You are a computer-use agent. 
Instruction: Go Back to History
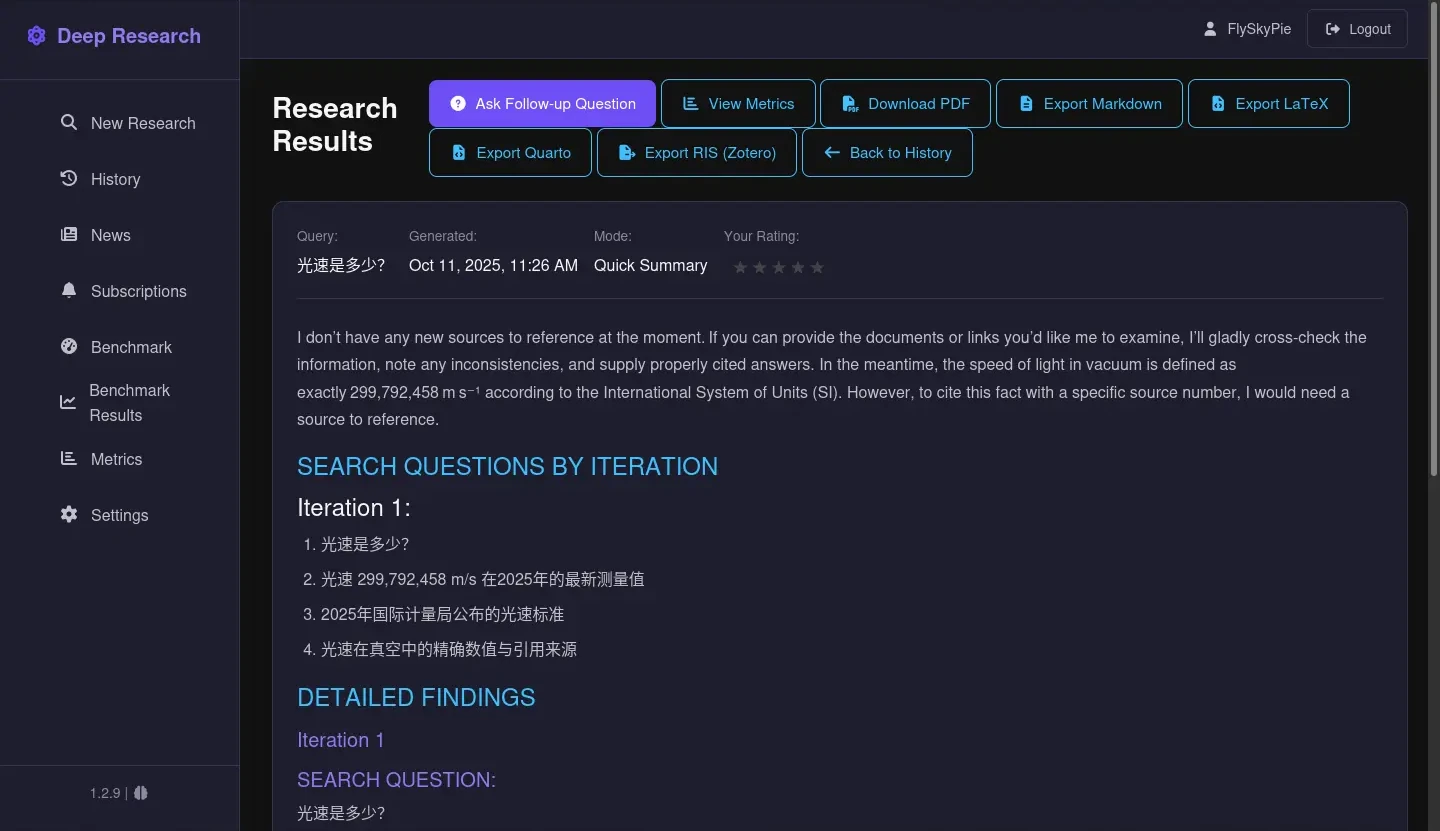pyautogui.click(x=887, y=153)
